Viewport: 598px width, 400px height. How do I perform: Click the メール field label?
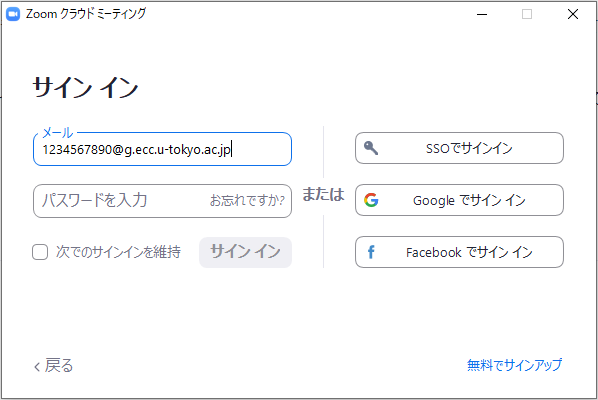(58, 133)
